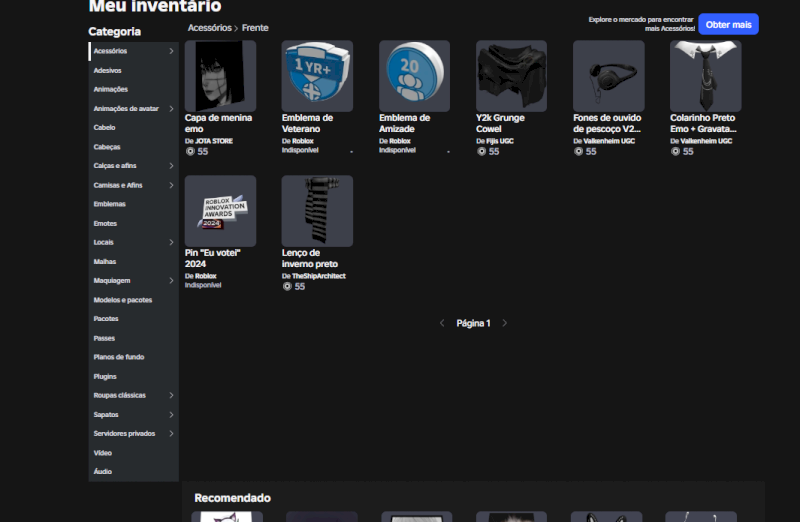Open the Capa de menina emo thumbnail
Screen dimensions: 800x522
220,76
